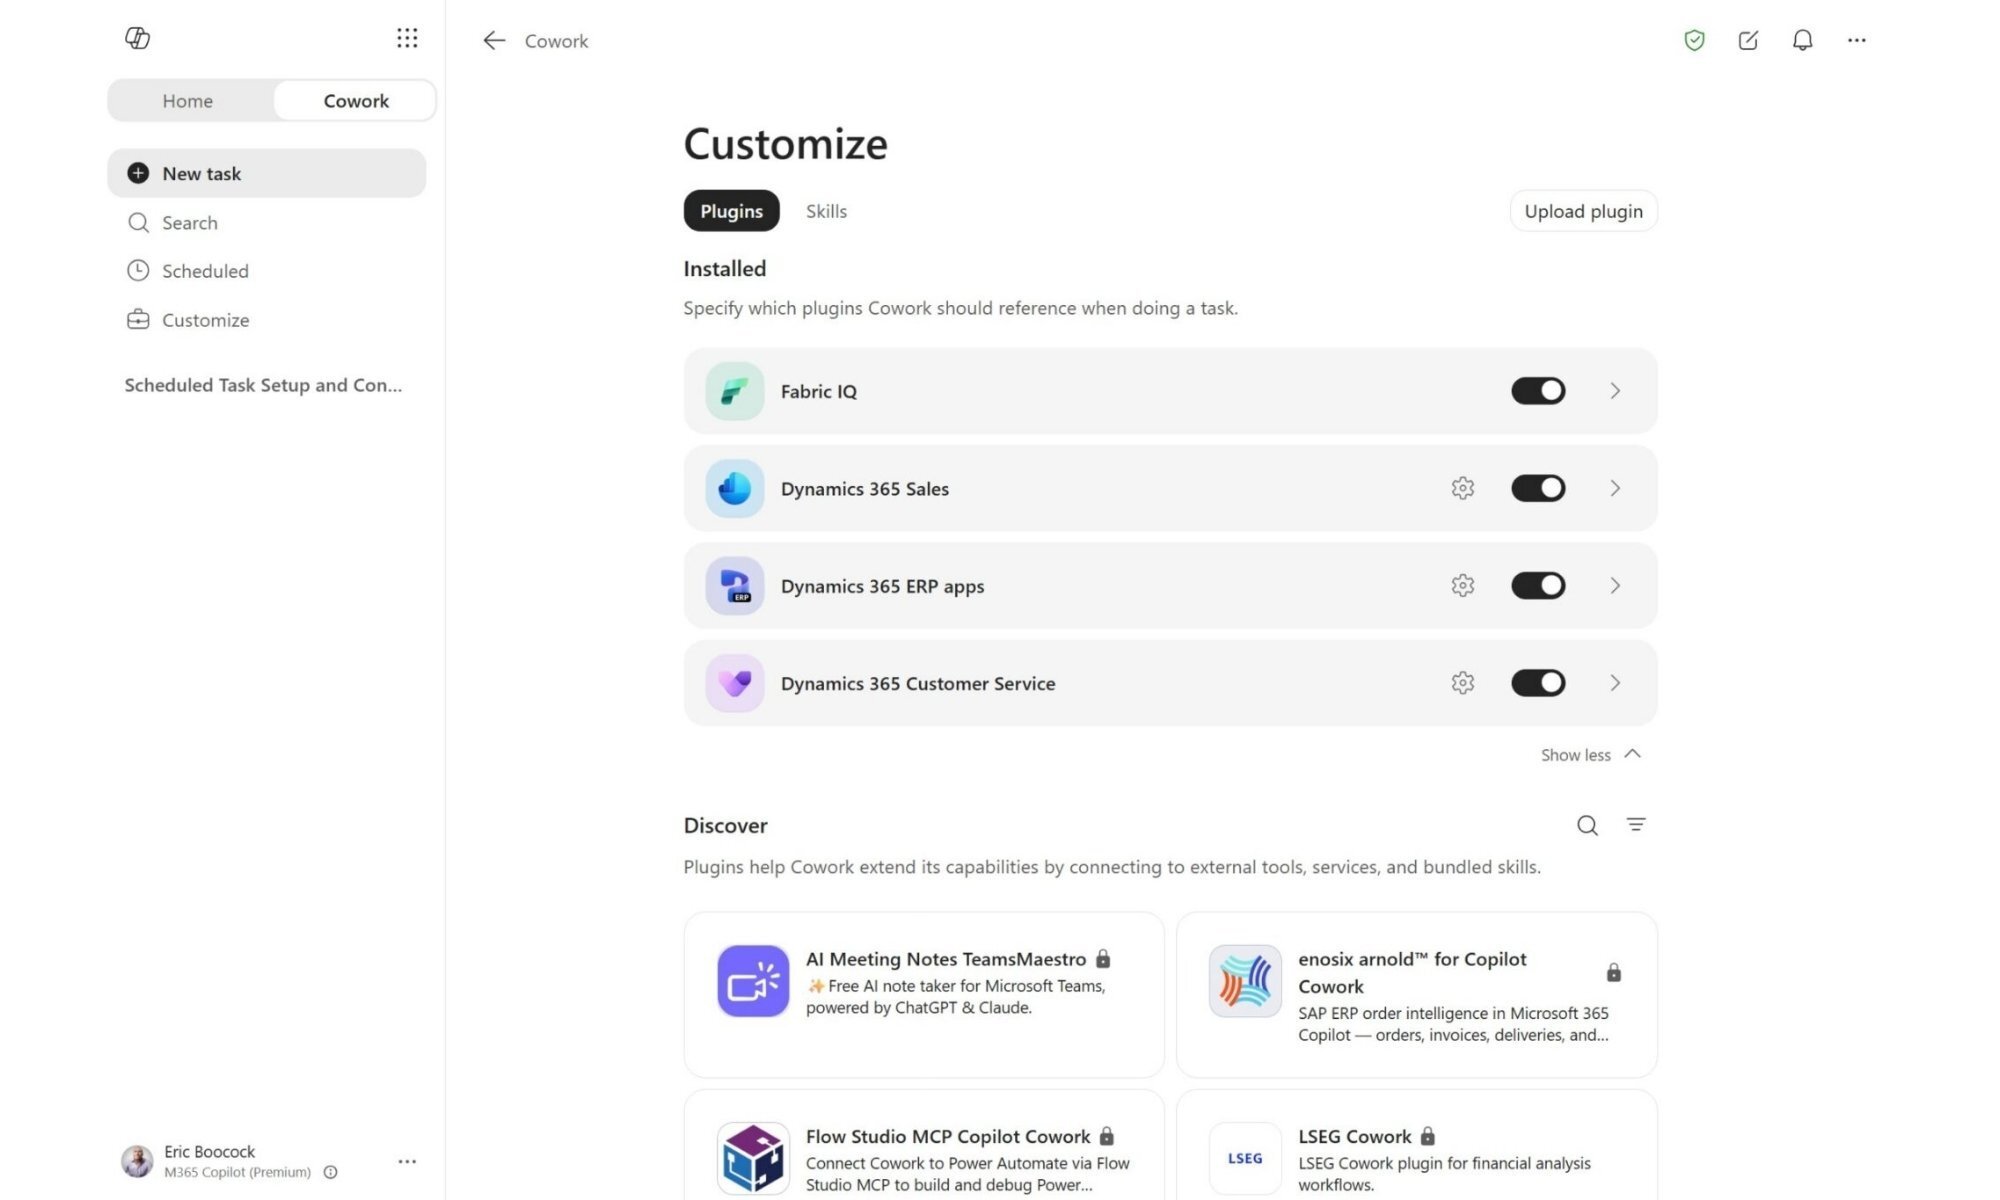Start a New task
This screenshot has height=1200, width=2000.
point(267,173)
